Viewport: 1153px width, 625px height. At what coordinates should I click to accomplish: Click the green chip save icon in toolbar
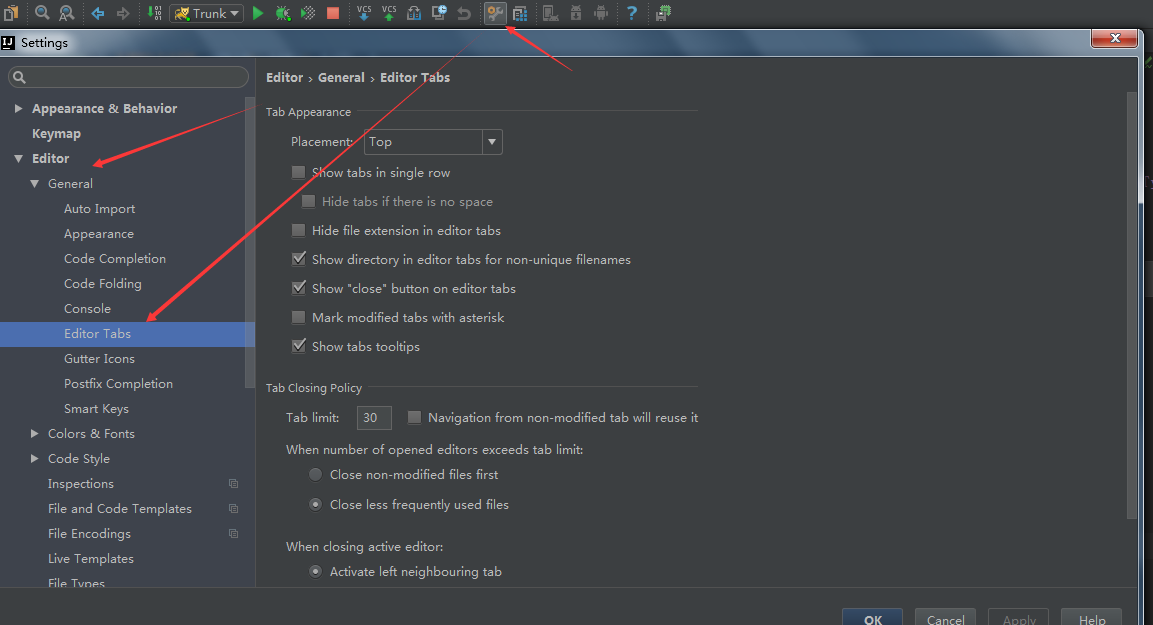[x=663, y=13]
